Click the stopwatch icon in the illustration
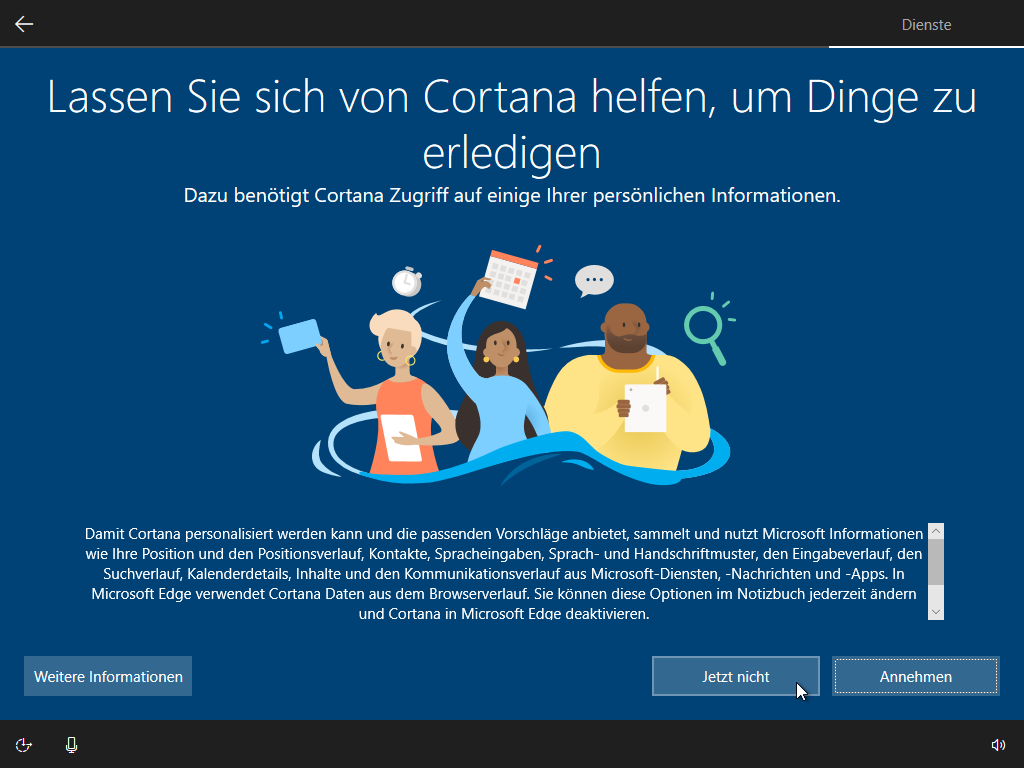The height and width of the screenshot is (768, 1024). (406, 282)
